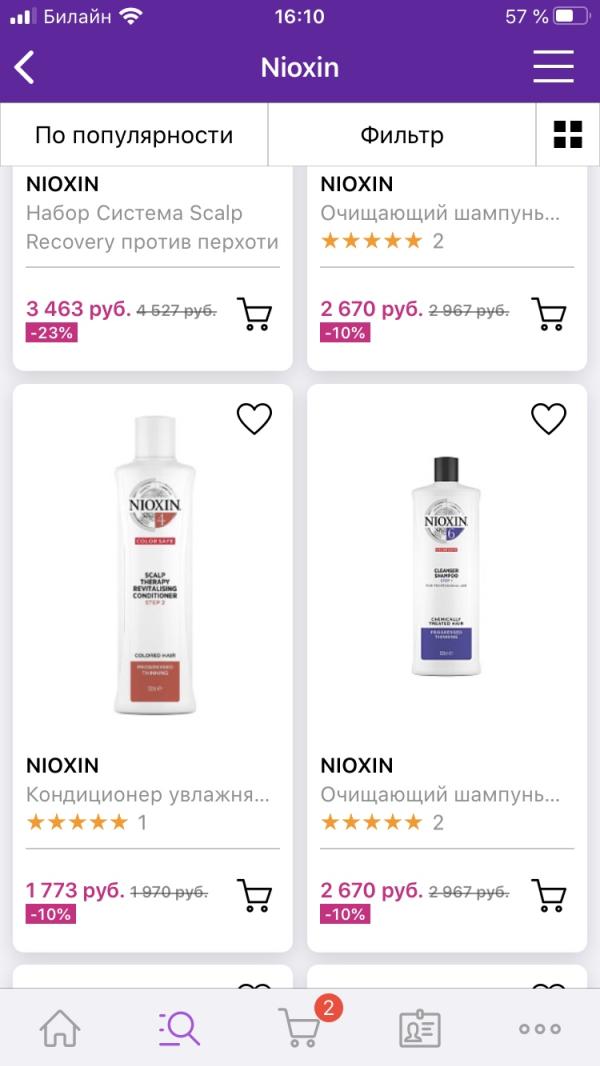Image resolution: width=600 pixels, height=1066 pixels.
Task: Go to the home tab
Action: pyautogui.click(x=60, y=1028)
